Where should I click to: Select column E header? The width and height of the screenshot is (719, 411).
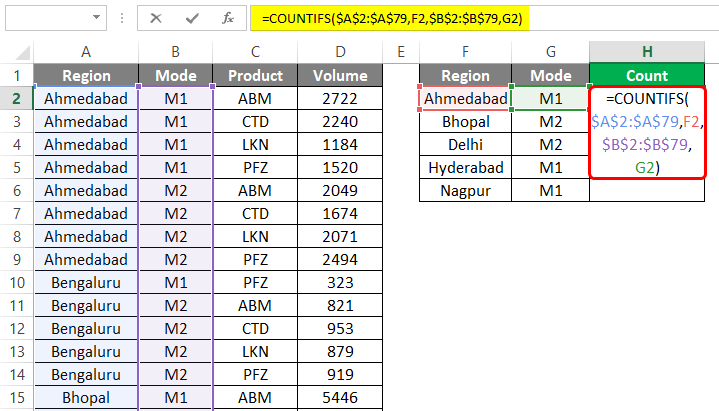pyautogui.click(x=400, y=52)
